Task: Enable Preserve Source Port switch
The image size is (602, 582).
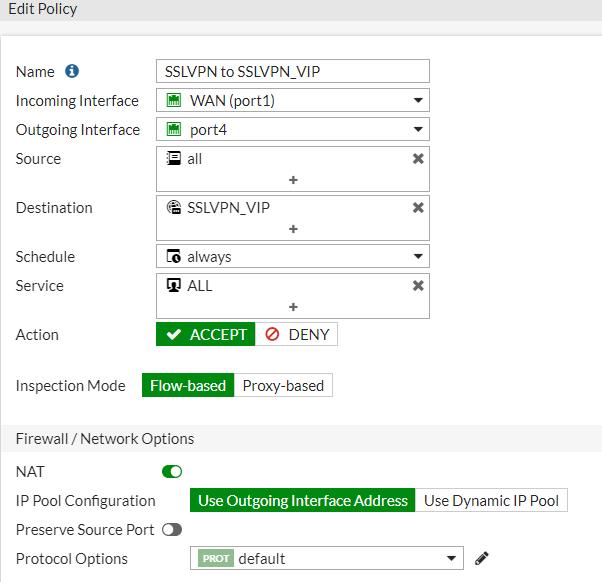Action: point(172,530)
